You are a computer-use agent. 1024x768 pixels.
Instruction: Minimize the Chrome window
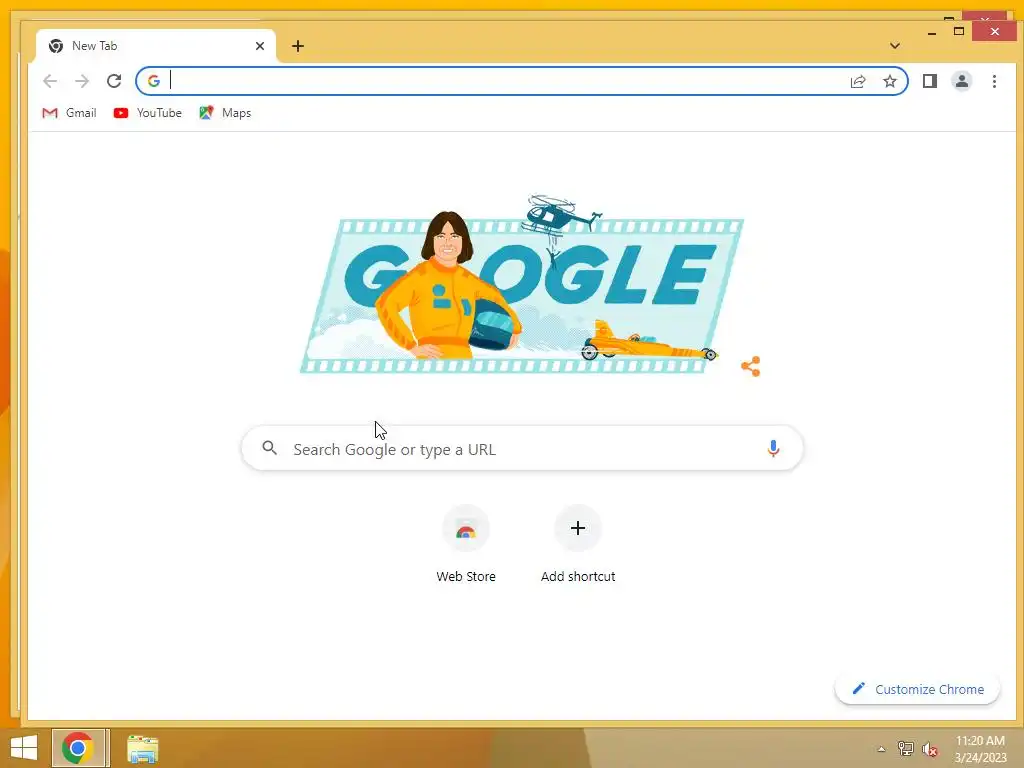click(932, 31)
